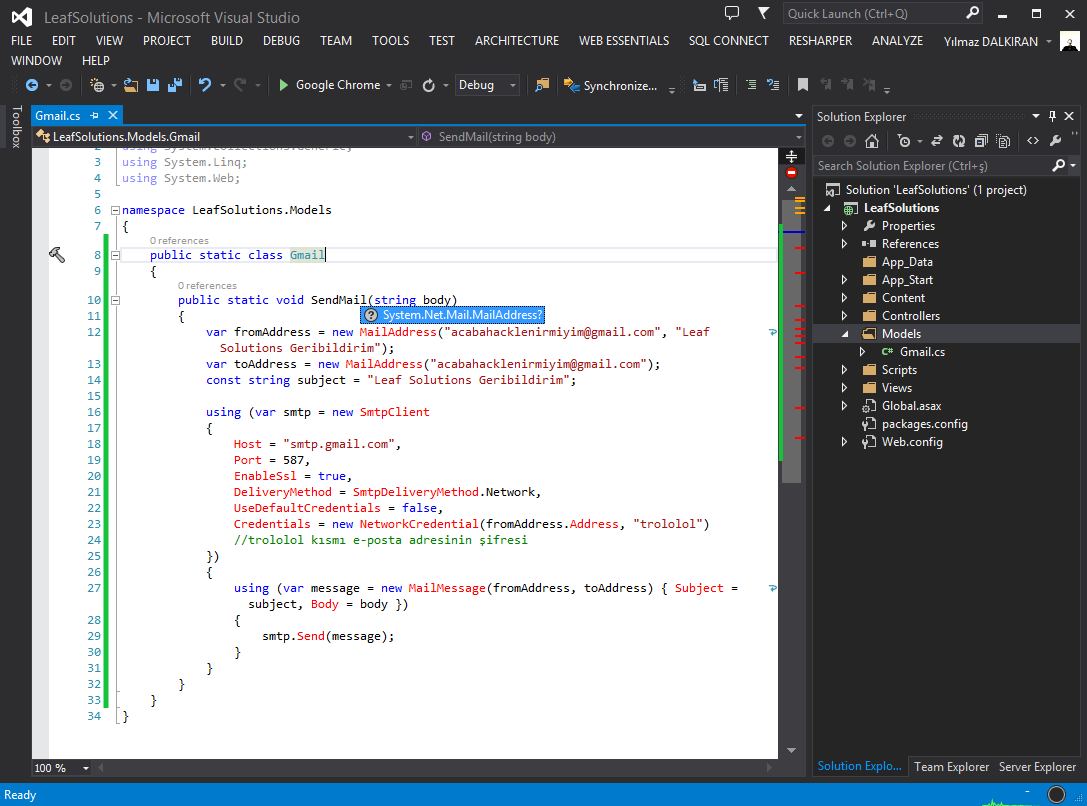Click the ReSharper hammer icon in the margin
Viewport: 1087px width, 806px height.
57,255
